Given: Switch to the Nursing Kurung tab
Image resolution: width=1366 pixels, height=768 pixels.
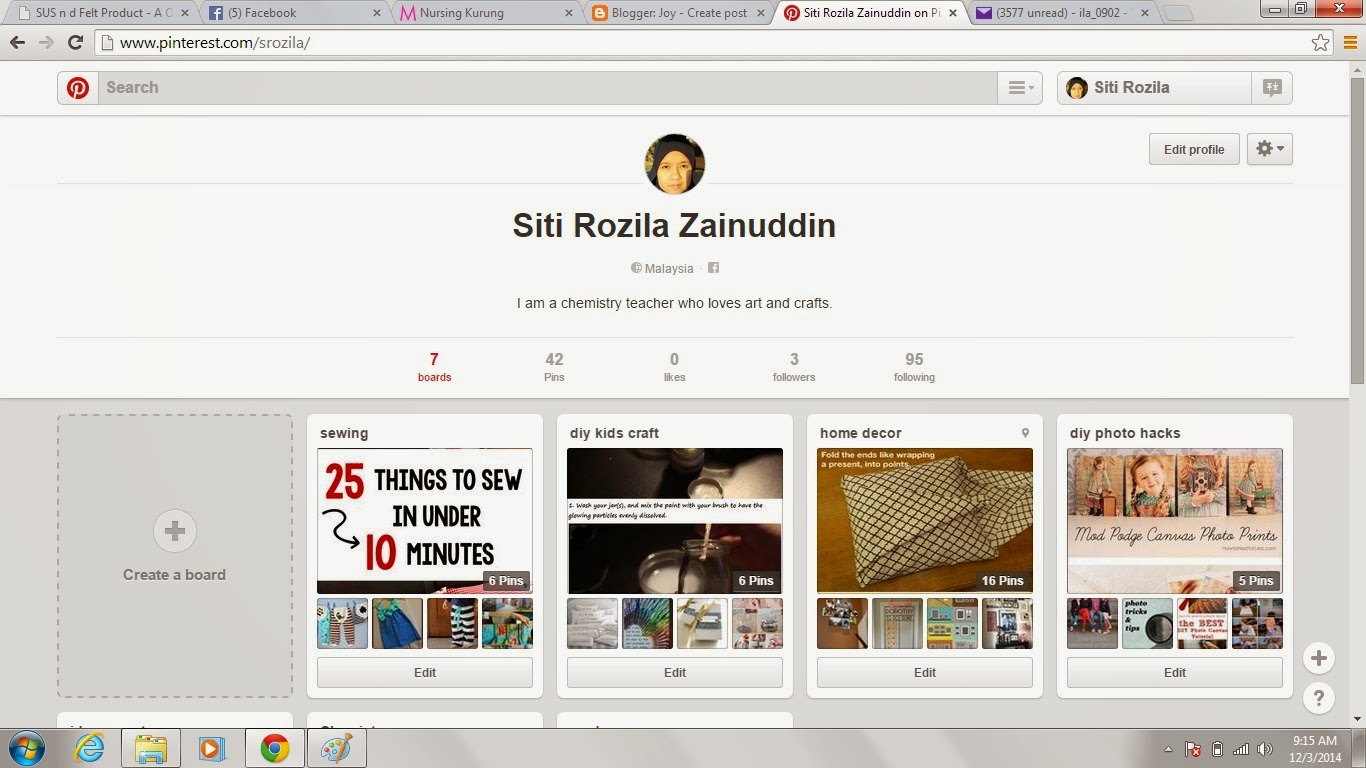Looking at the screenshot, I should point(485,13).
